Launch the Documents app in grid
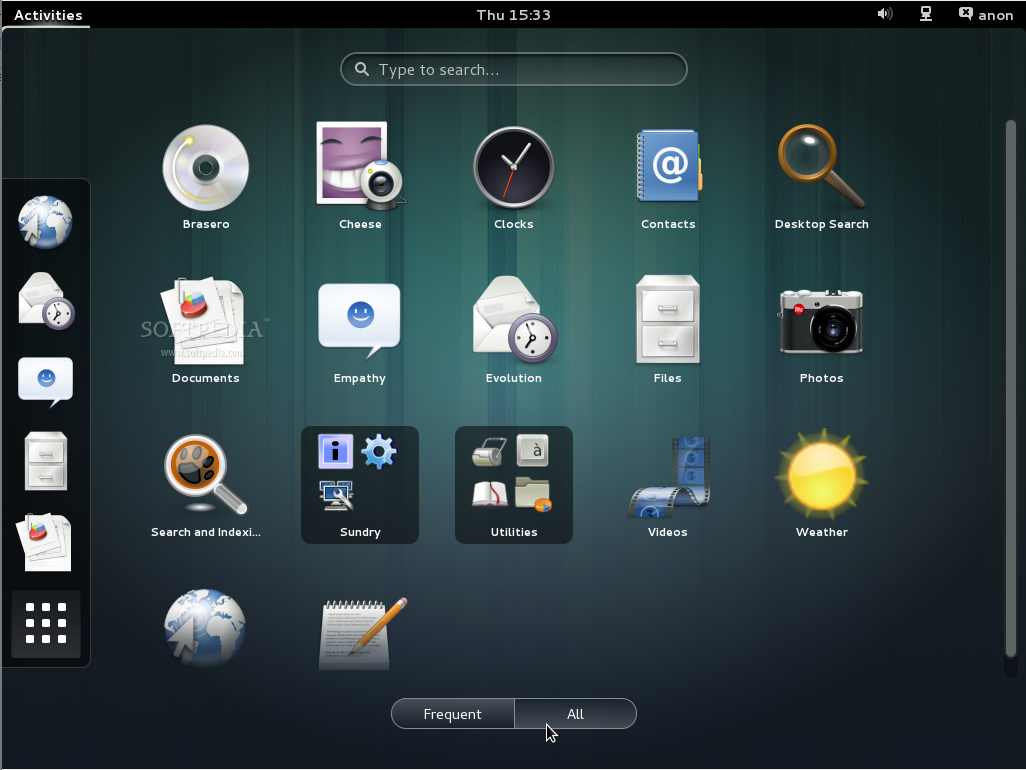 point(205,330)
